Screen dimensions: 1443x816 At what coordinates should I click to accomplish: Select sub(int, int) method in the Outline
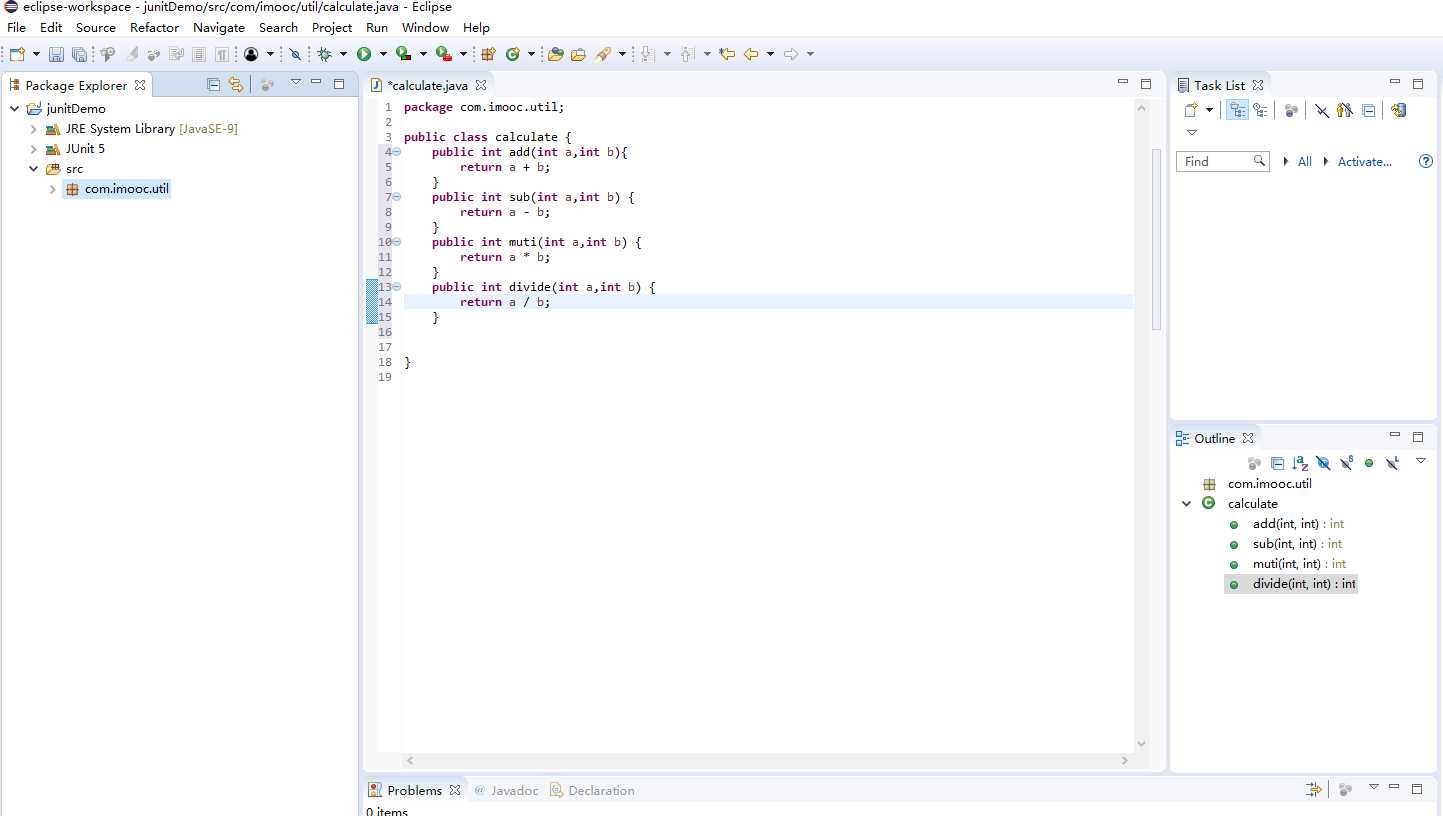[x=1297, y=544]
